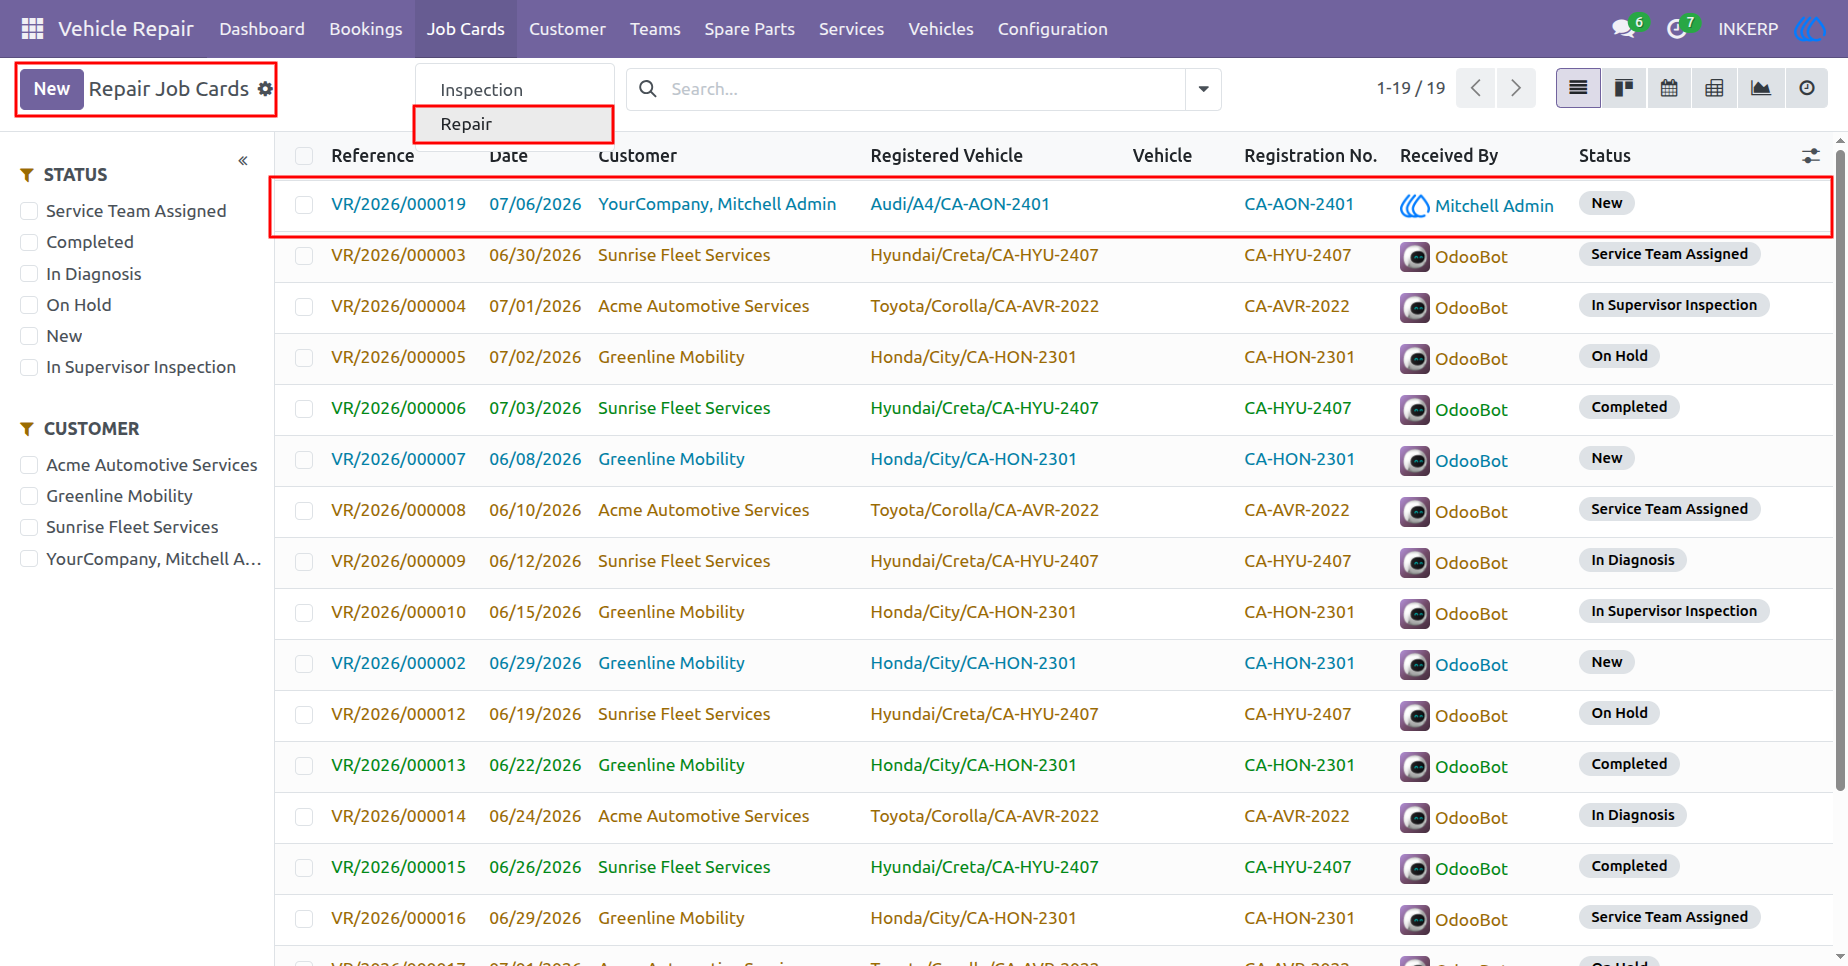Image resolution: width=1848 pixels, height=966 pixels.
Task: Go to previous page of records
Action: point(1476,88)
